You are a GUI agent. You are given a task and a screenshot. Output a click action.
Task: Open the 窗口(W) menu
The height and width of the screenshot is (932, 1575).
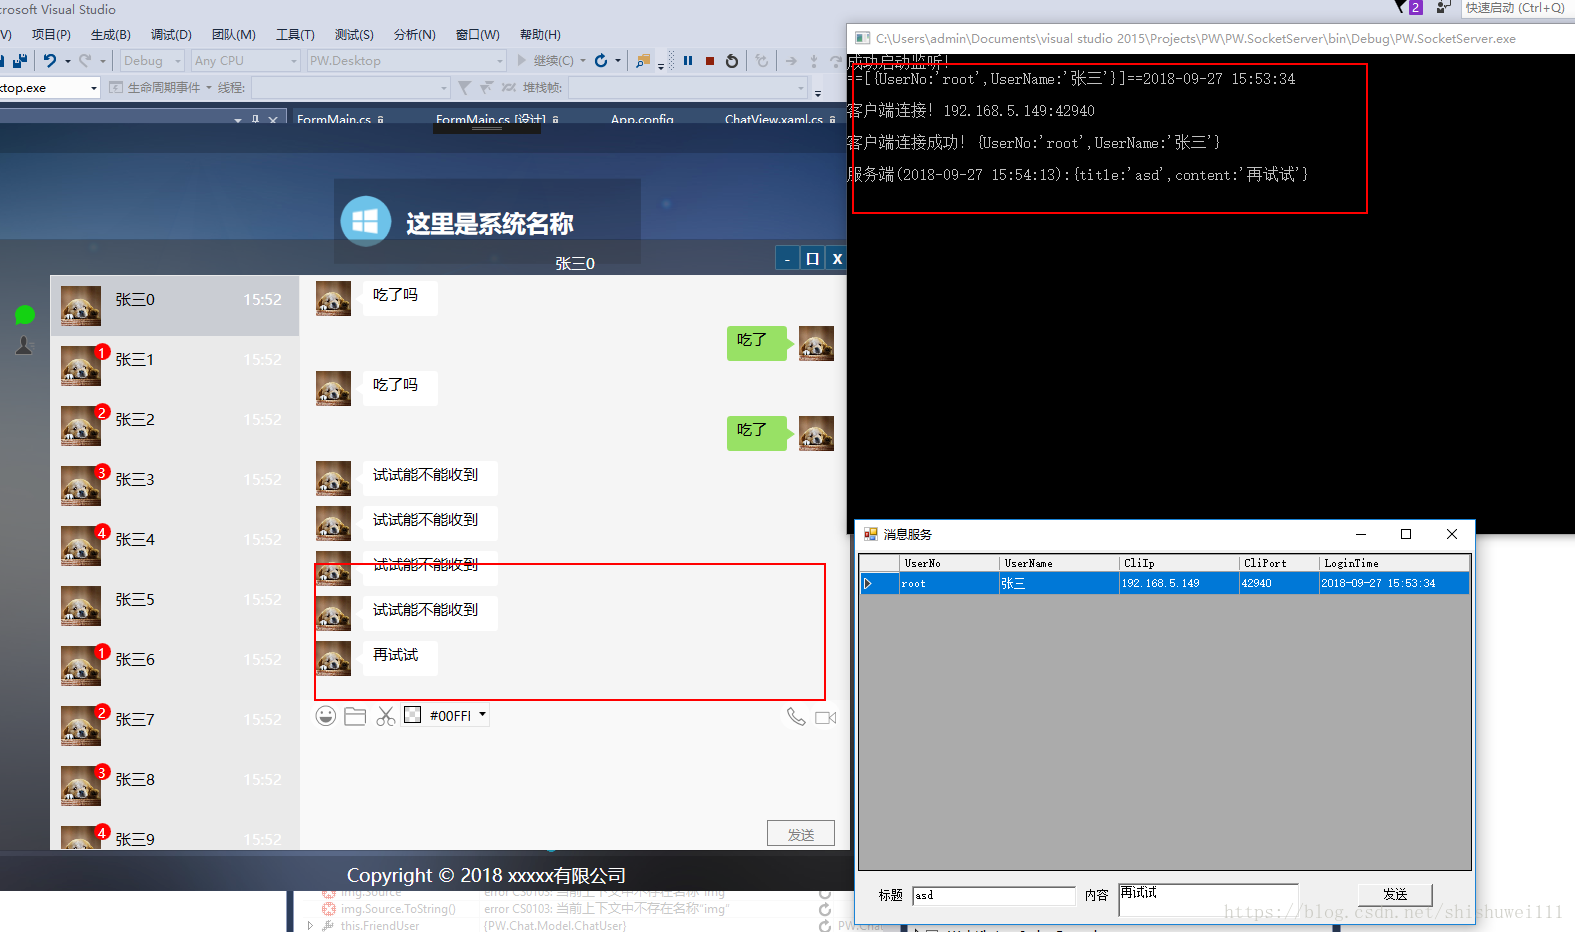tap(478, 34)
